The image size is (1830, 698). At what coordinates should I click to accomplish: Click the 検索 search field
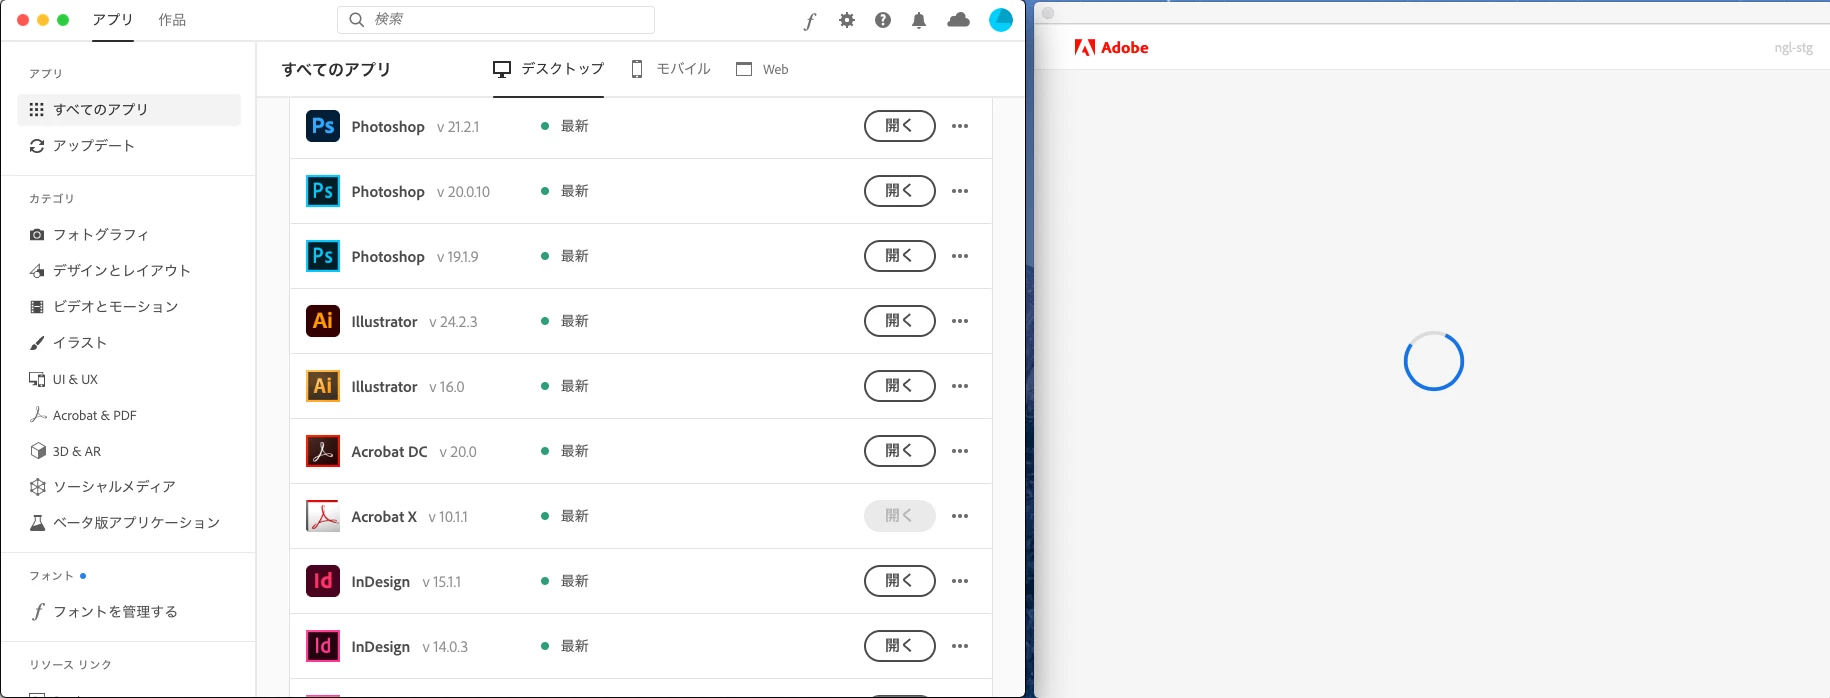496,20
